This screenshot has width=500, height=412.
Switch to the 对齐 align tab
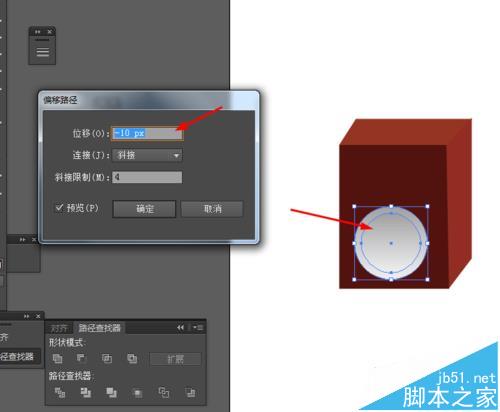pos(59,328)
